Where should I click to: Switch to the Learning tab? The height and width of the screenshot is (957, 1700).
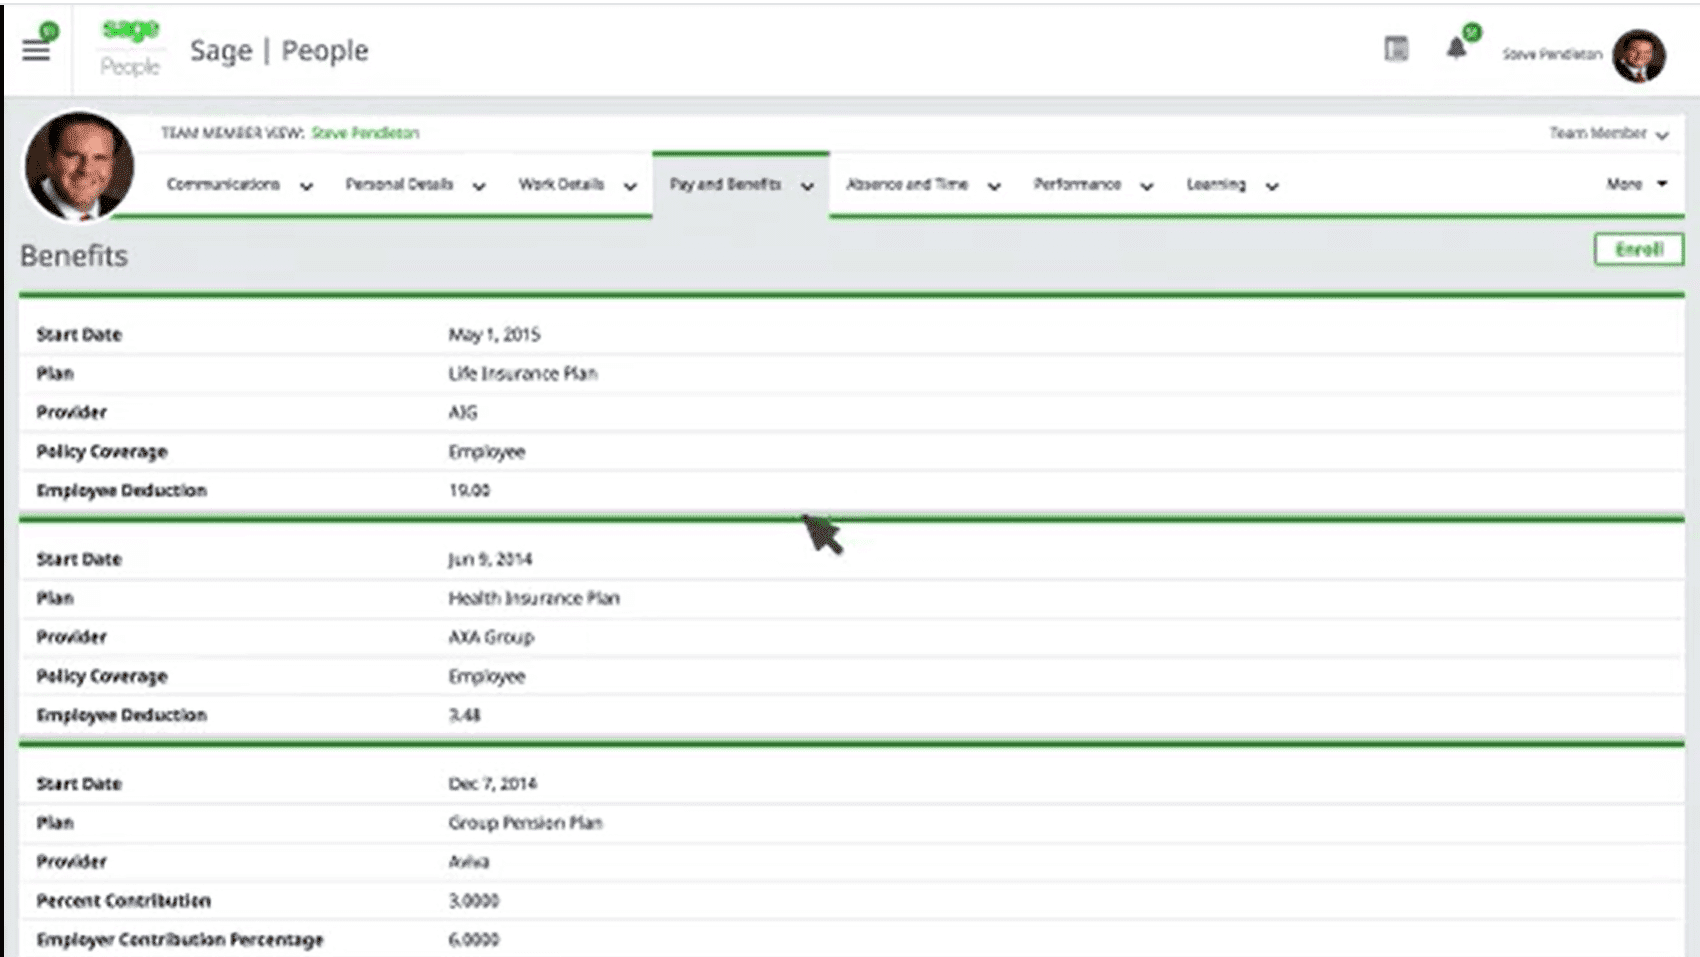coord(1216,185)
